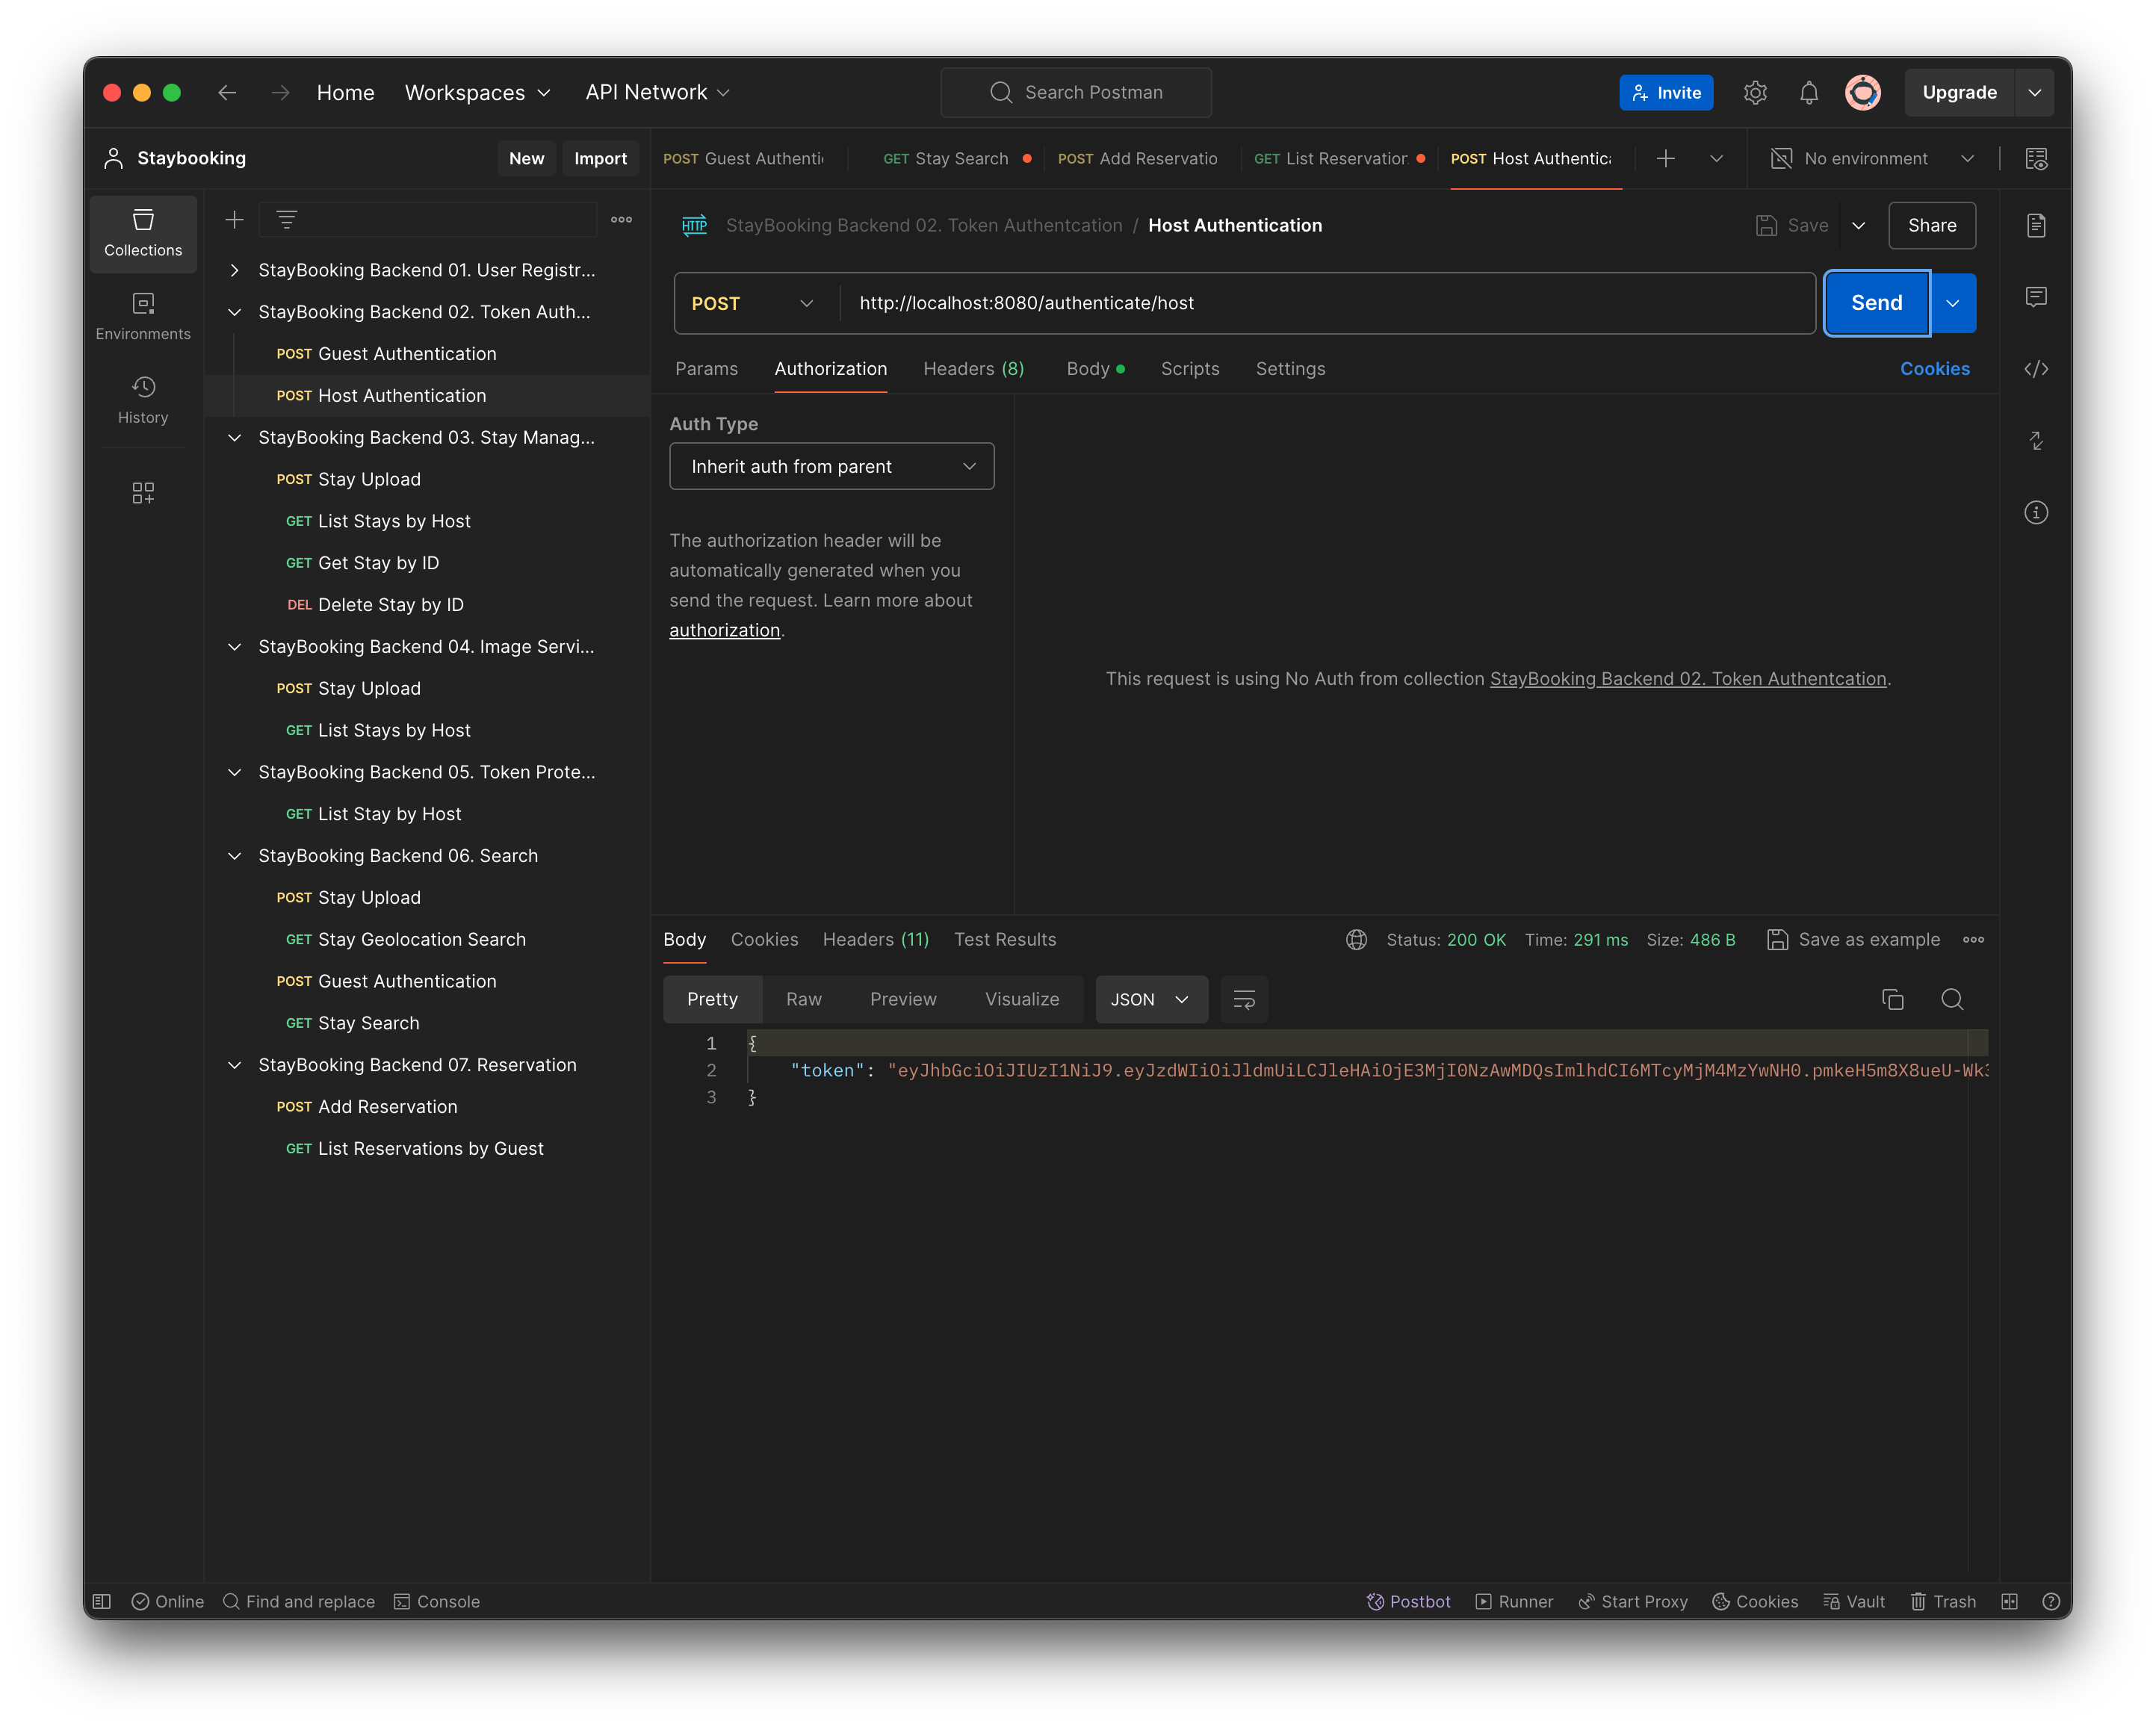Click the Collections panel icon
The image size is (2156, 1730).
(x=143, y=229)
